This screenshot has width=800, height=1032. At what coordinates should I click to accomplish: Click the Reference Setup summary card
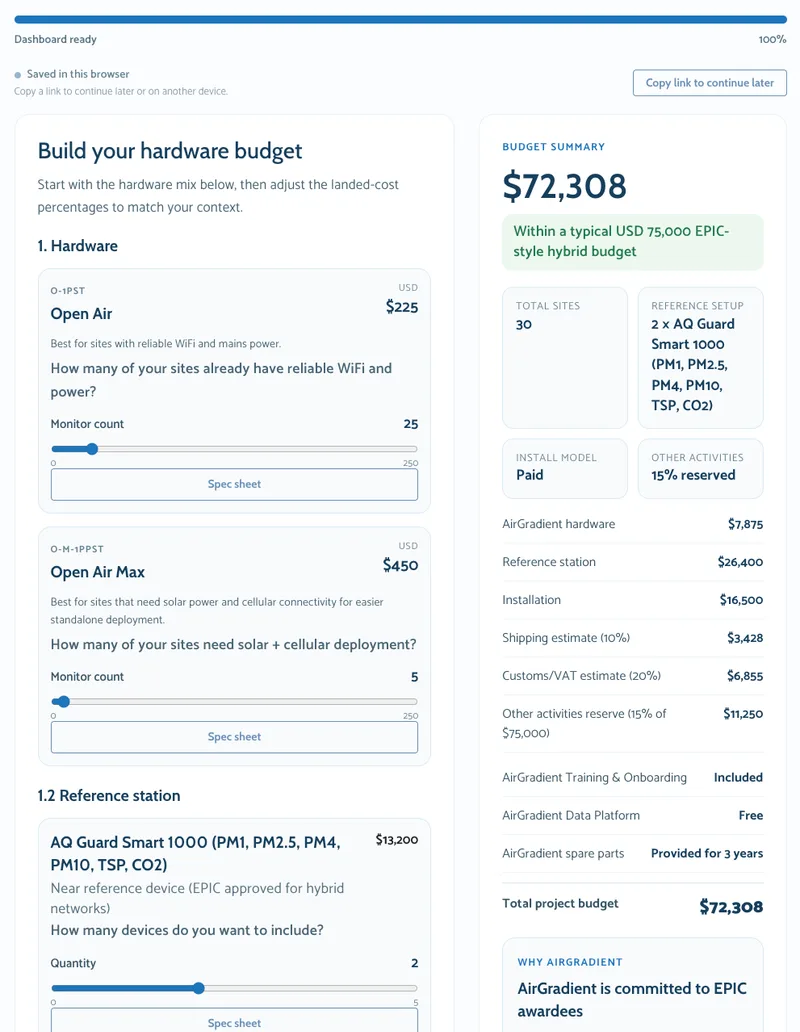pos(700,357)
